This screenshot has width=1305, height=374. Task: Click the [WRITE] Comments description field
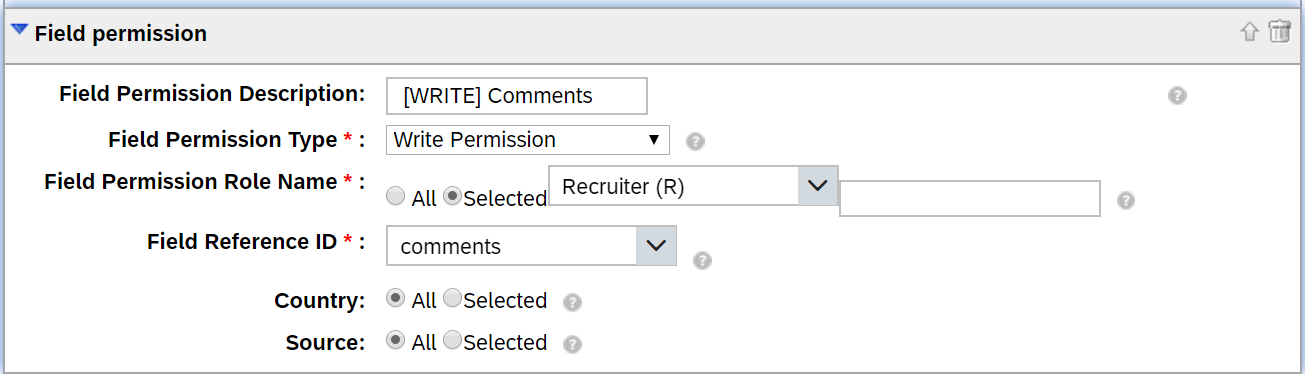point(517,96)
